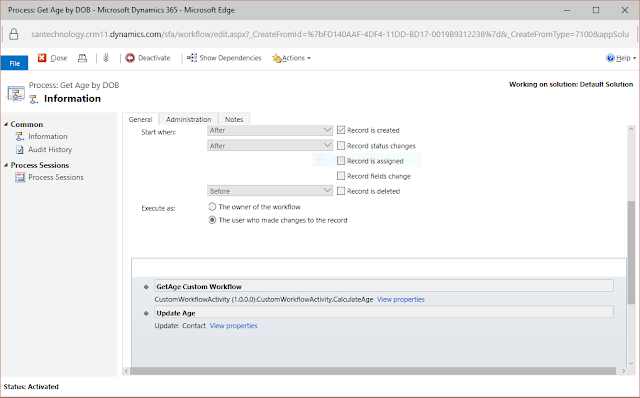Click the lock icon in address bar
Viewport: 640px width, 398px height.
pyautogui.click(x=14, y=34)
